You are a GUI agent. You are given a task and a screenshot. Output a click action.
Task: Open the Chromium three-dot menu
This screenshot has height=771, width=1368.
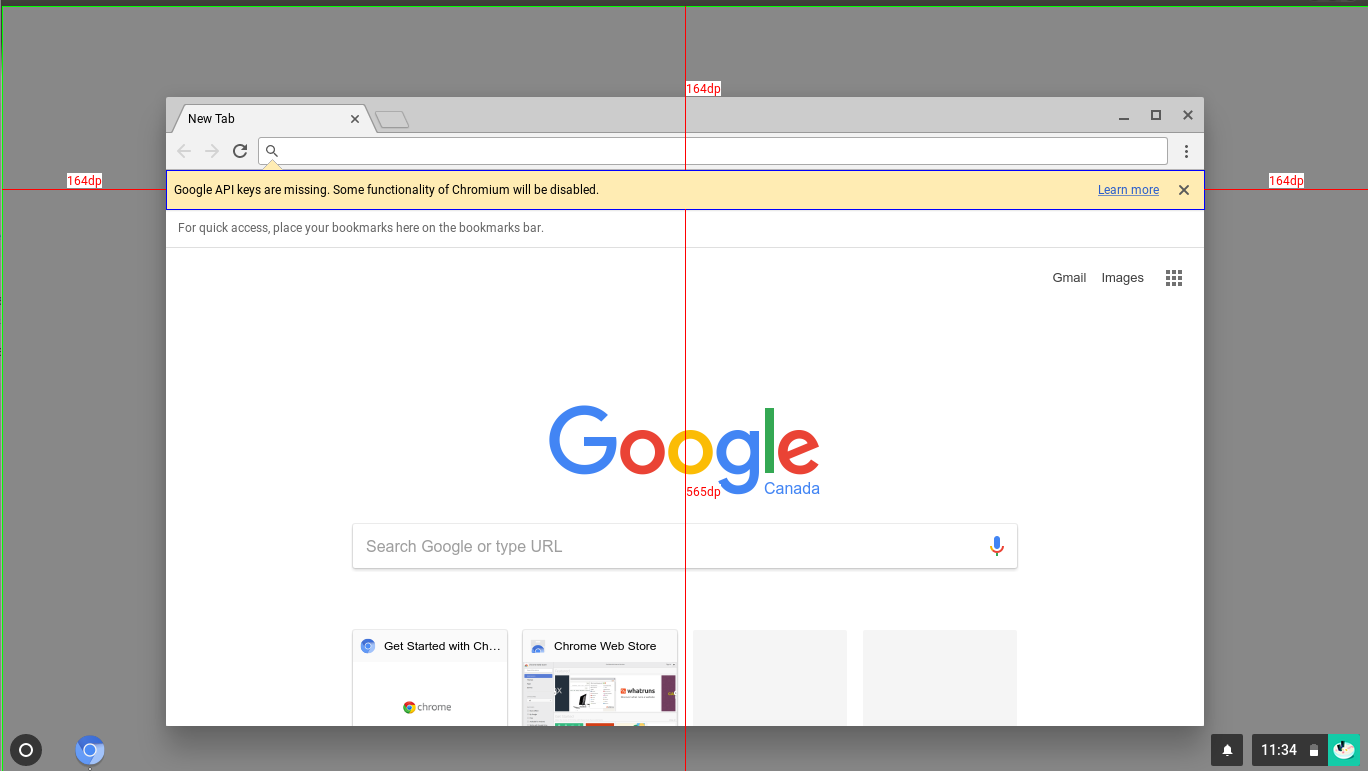[x=1186, y=151]
